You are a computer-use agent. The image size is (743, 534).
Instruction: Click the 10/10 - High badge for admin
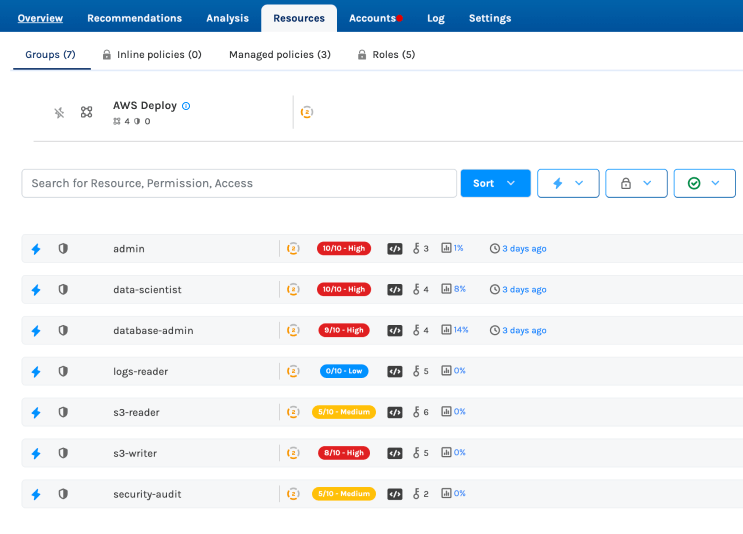click(x=344, y=248)
